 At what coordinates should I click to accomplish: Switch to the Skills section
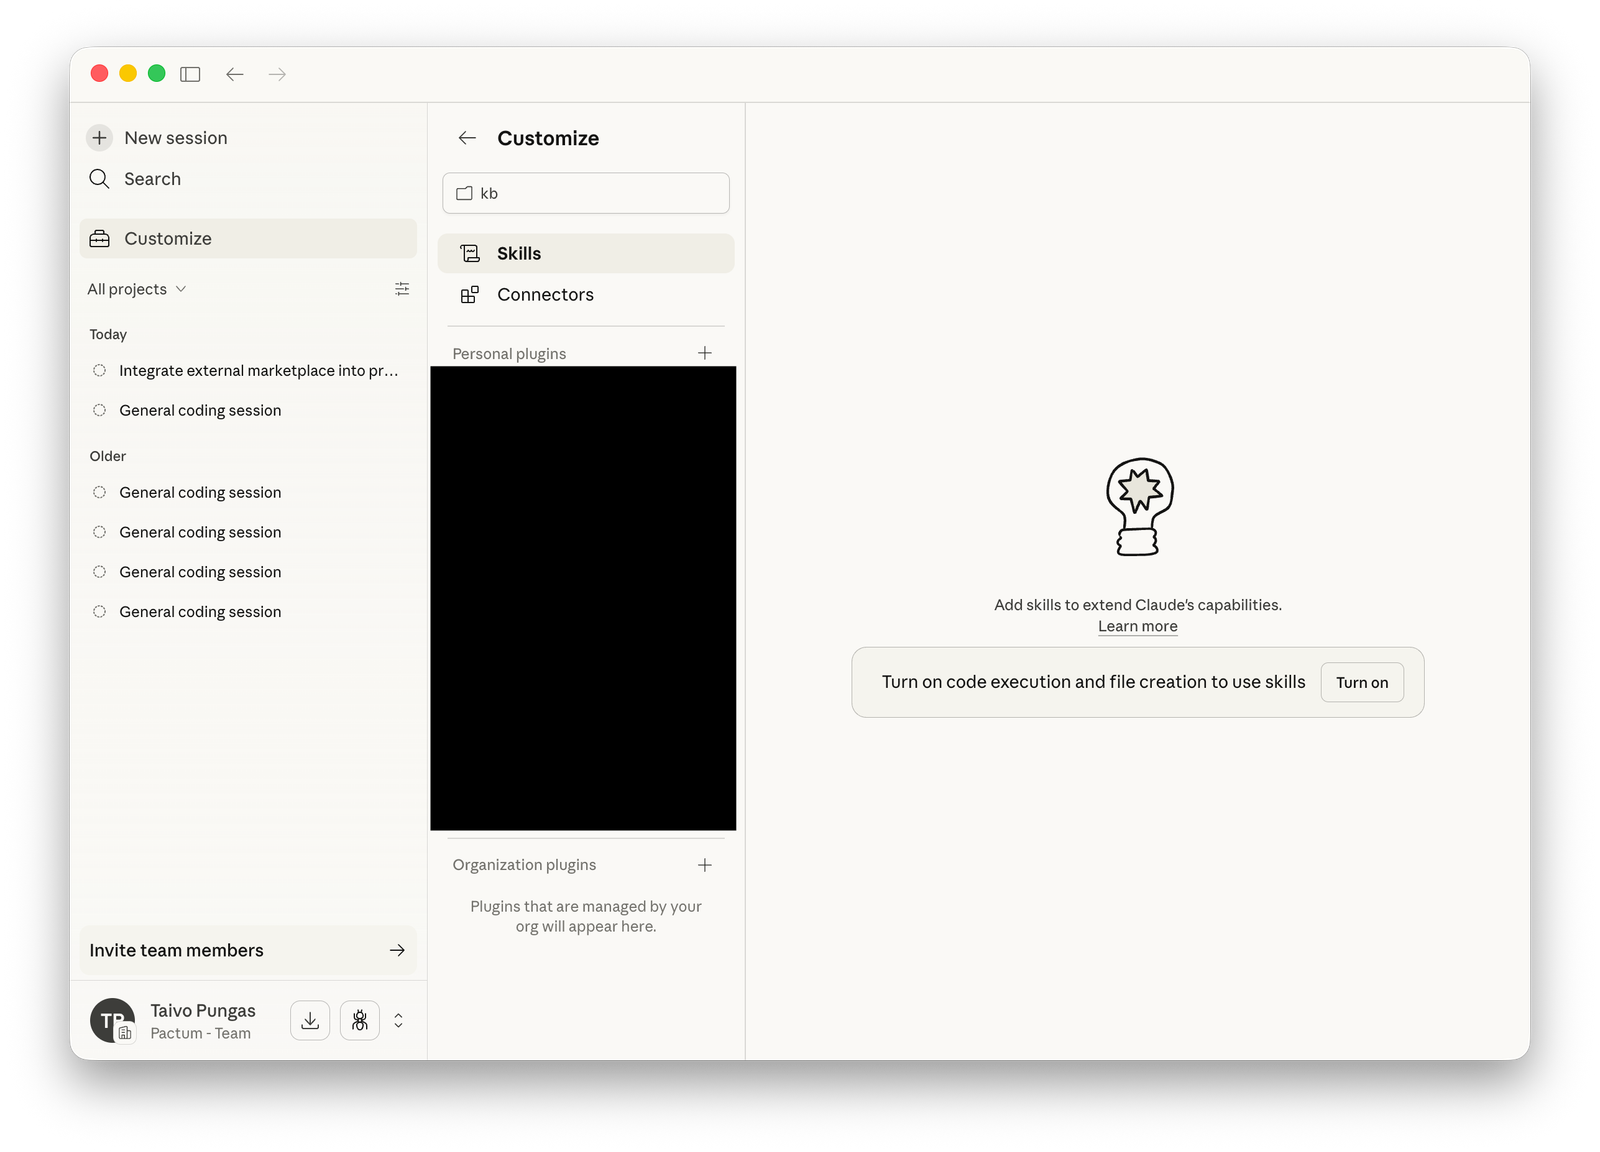tap(518, 253)
